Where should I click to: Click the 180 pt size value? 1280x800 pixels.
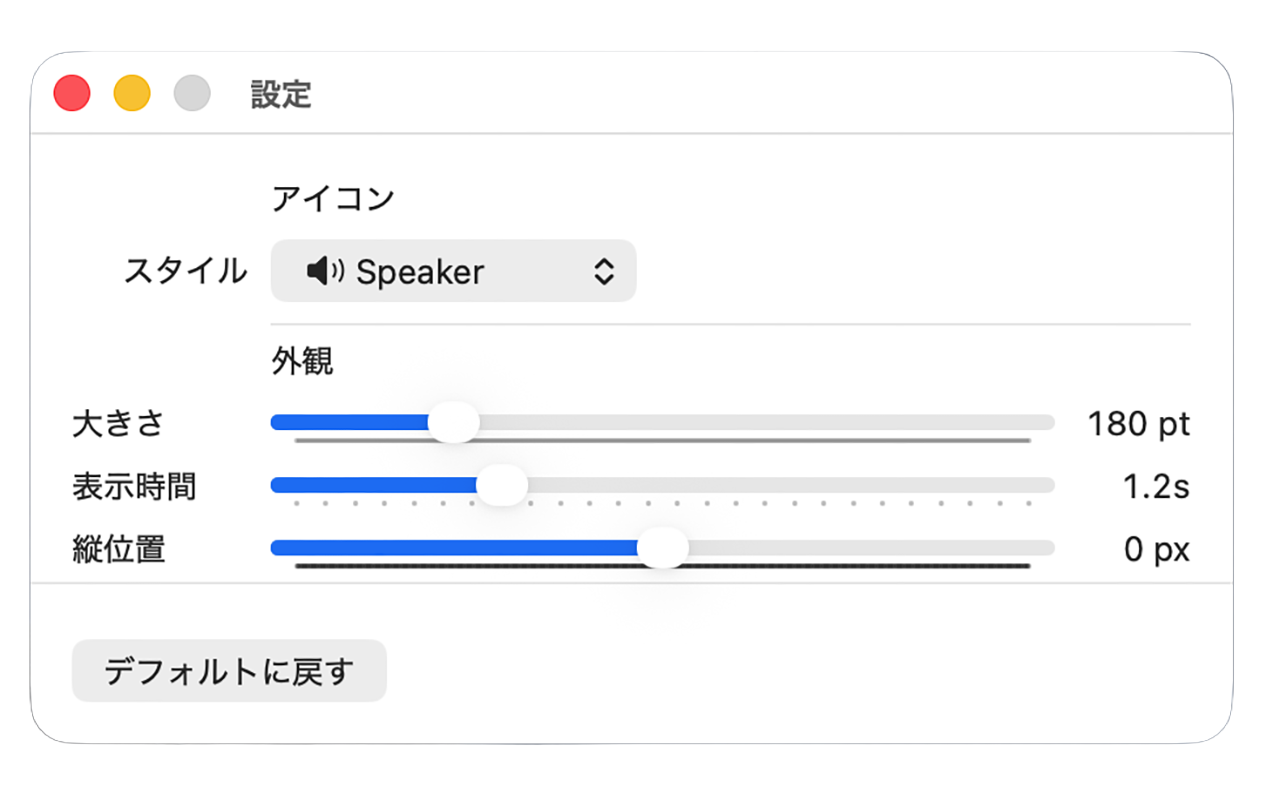[x=1138, y=424]
